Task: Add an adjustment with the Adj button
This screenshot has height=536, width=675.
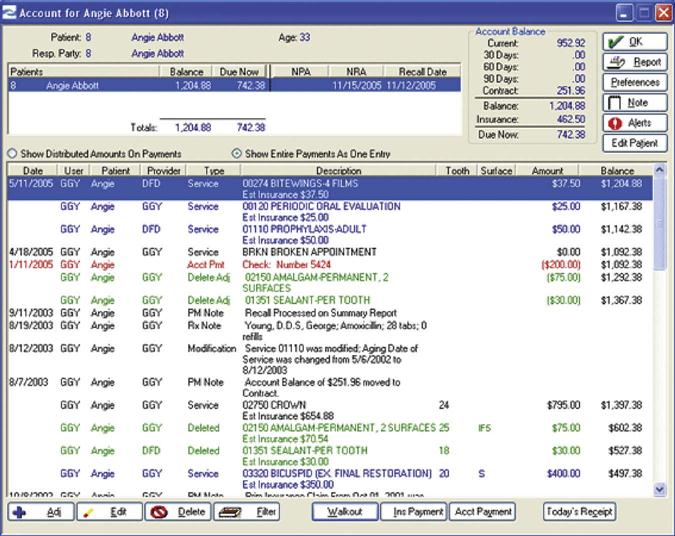Action: [38, 511]
